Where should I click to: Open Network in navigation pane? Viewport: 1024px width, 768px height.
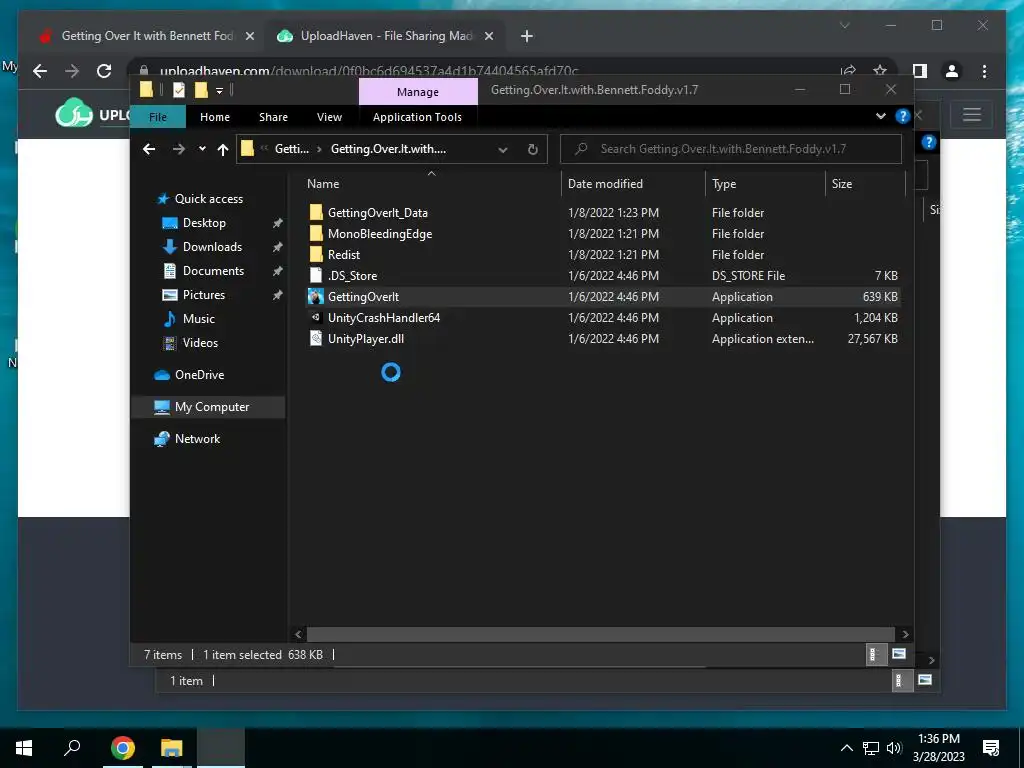coord(197,439)
